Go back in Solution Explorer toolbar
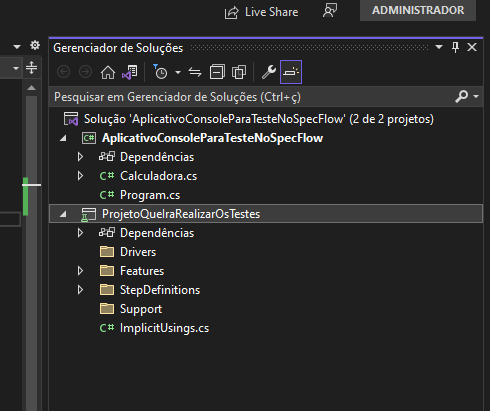Screen dimensions: 490x411 coord(63,72)
